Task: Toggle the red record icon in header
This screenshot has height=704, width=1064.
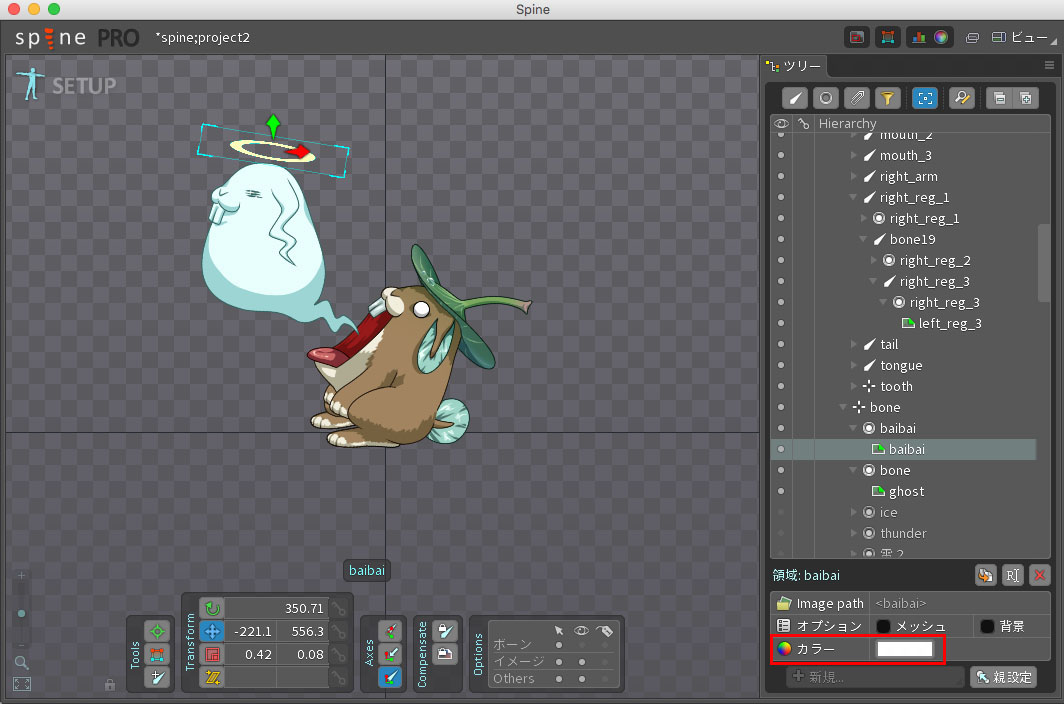Action: [x=857, y=37]
